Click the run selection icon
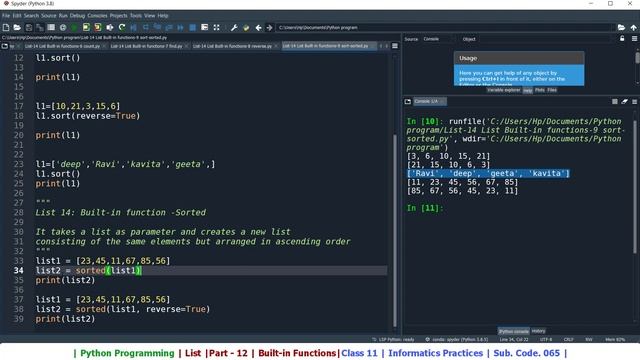 coord(110,27)
